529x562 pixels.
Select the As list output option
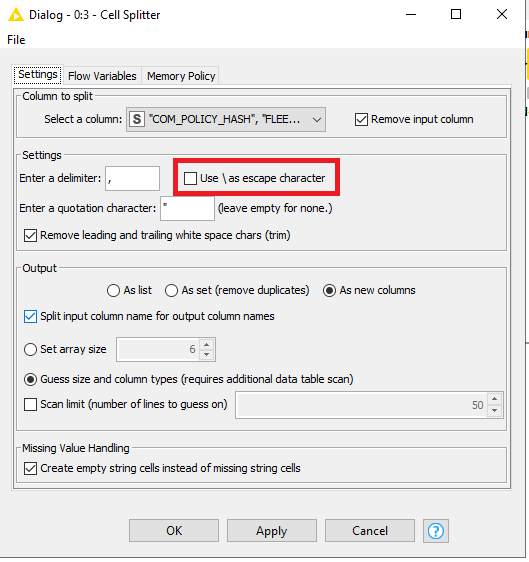tap(113, 290)
